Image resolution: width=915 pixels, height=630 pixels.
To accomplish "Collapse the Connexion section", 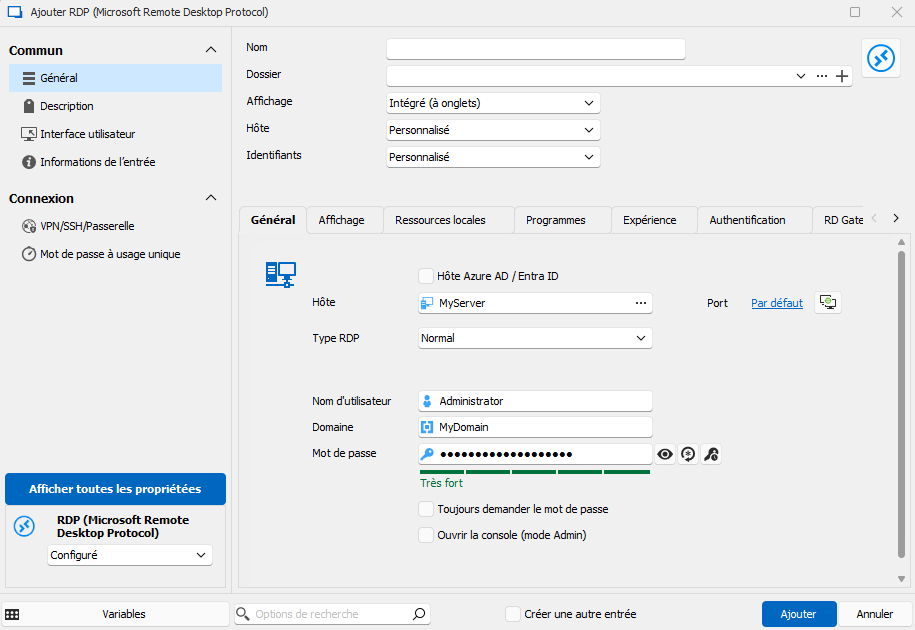I will point(211,198).
